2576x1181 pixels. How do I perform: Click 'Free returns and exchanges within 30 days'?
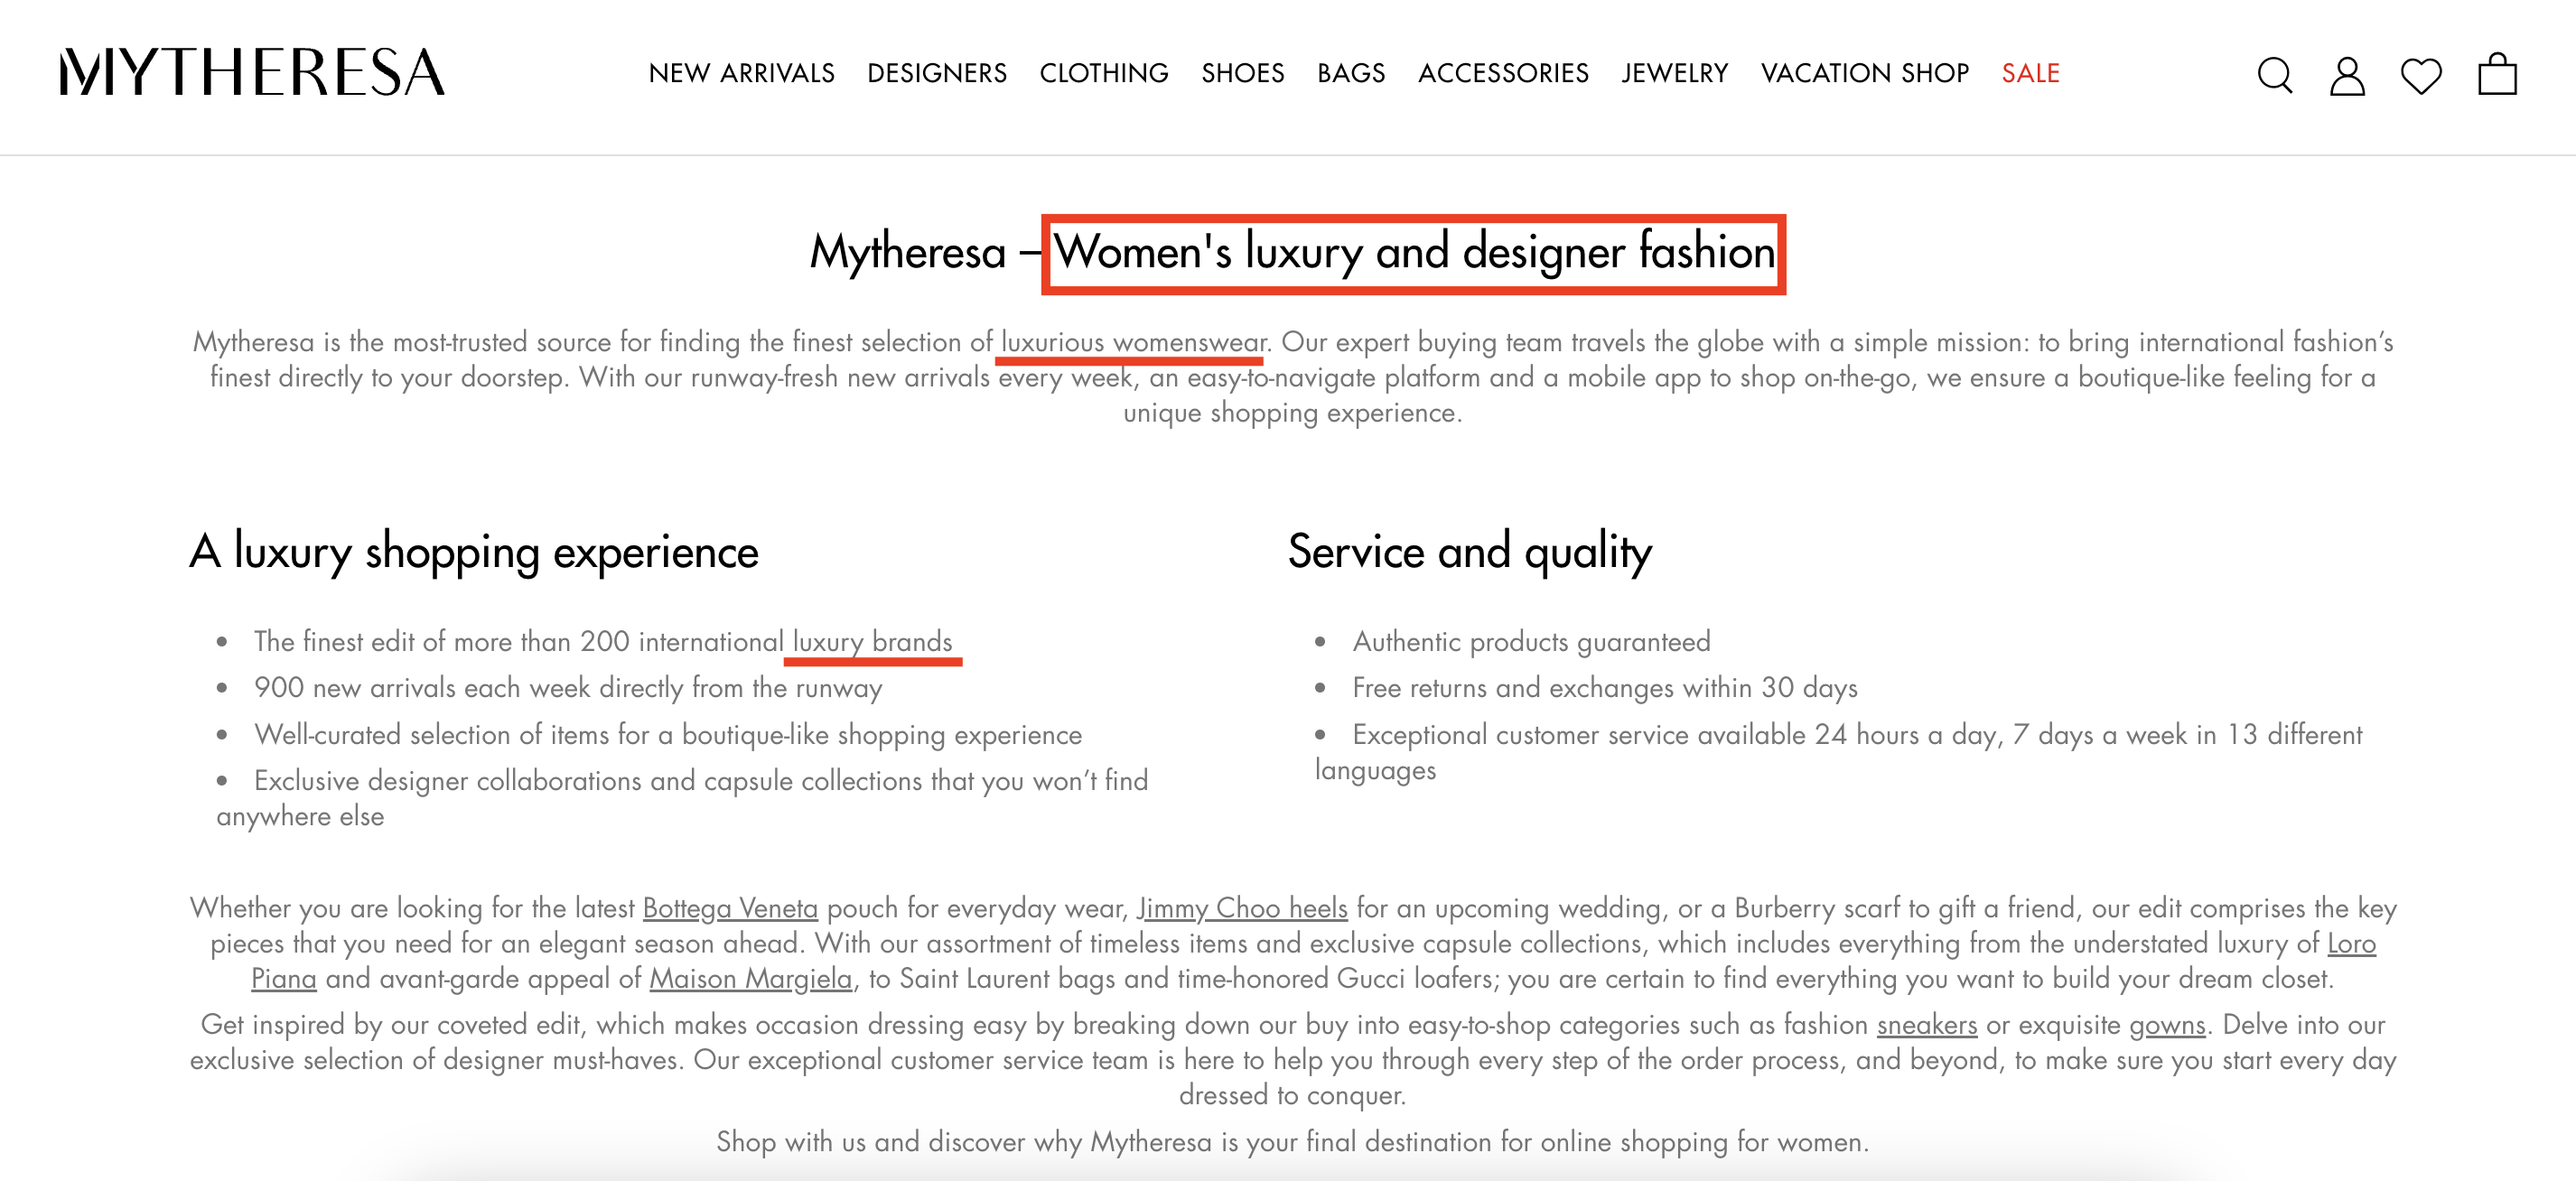tap(1604, 688)
